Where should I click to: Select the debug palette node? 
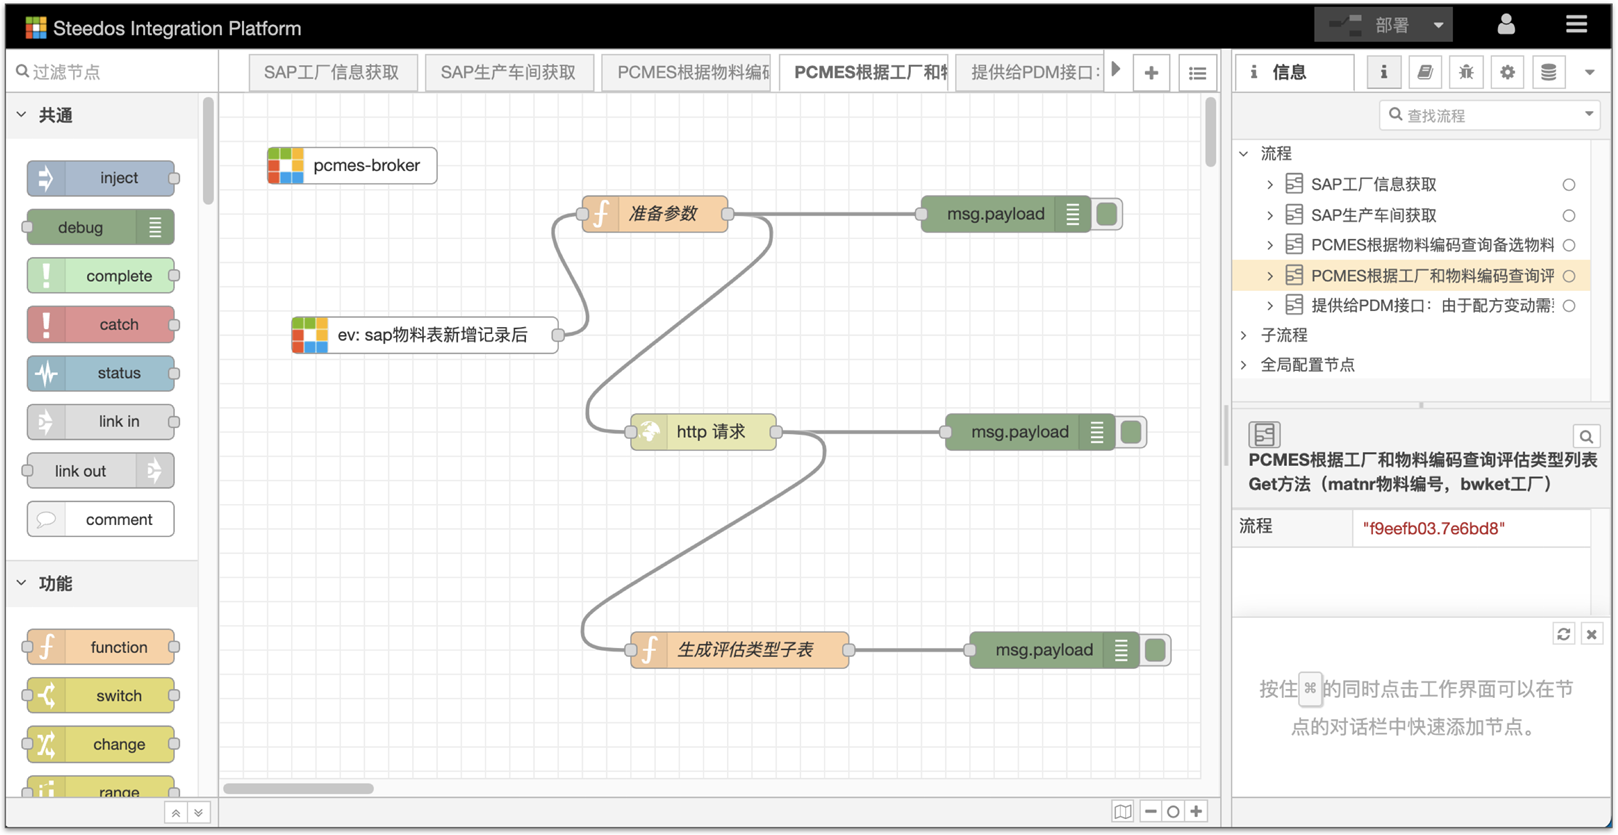101,227
